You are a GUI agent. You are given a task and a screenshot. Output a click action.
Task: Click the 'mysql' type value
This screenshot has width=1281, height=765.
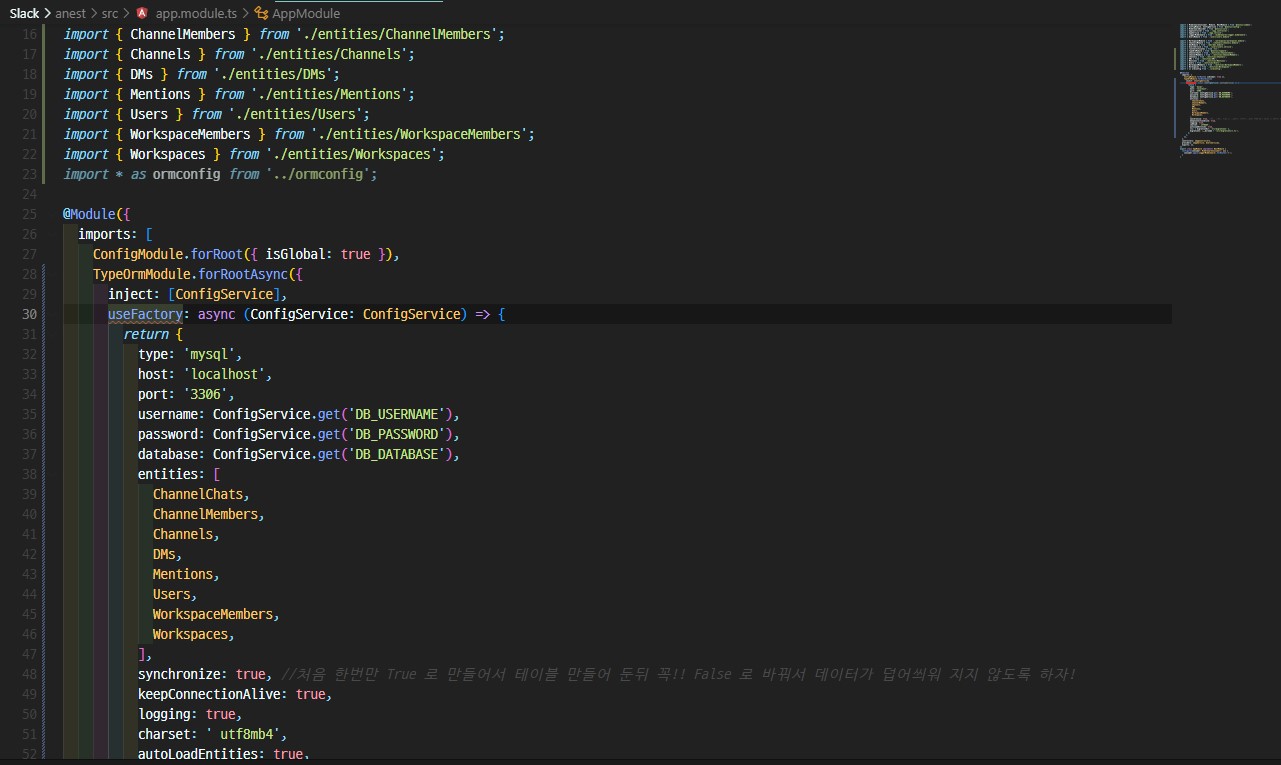point(209,354)
